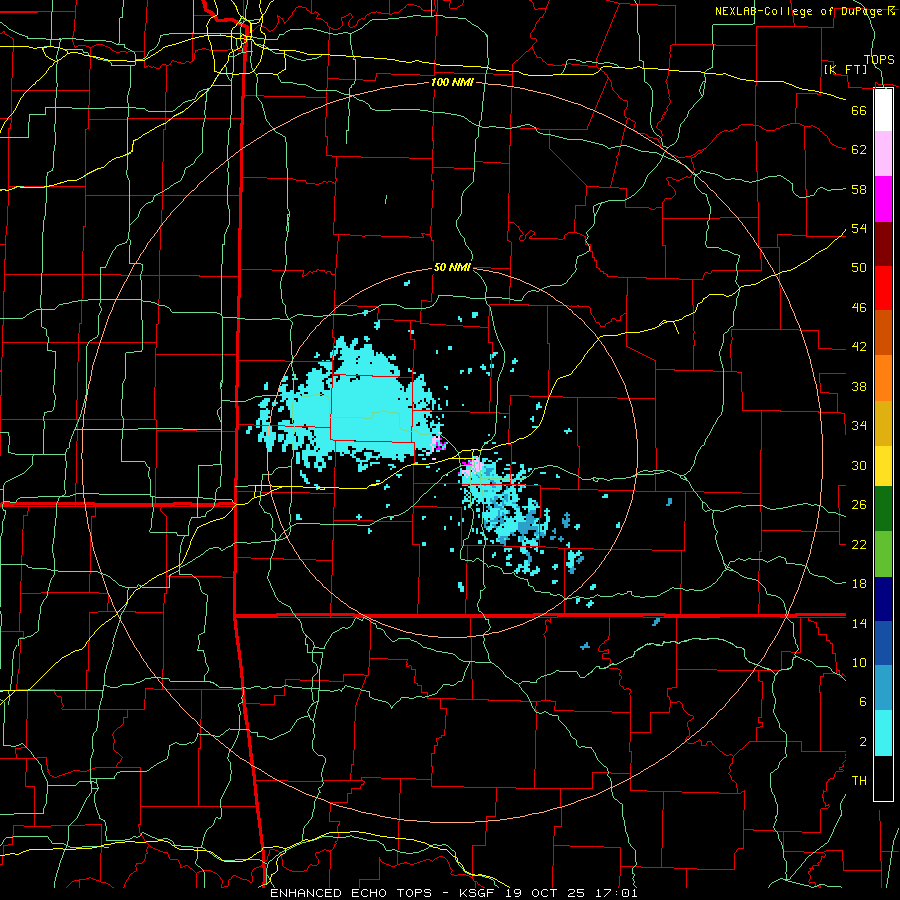Click the light green legend swatch

tap(883, 554)
